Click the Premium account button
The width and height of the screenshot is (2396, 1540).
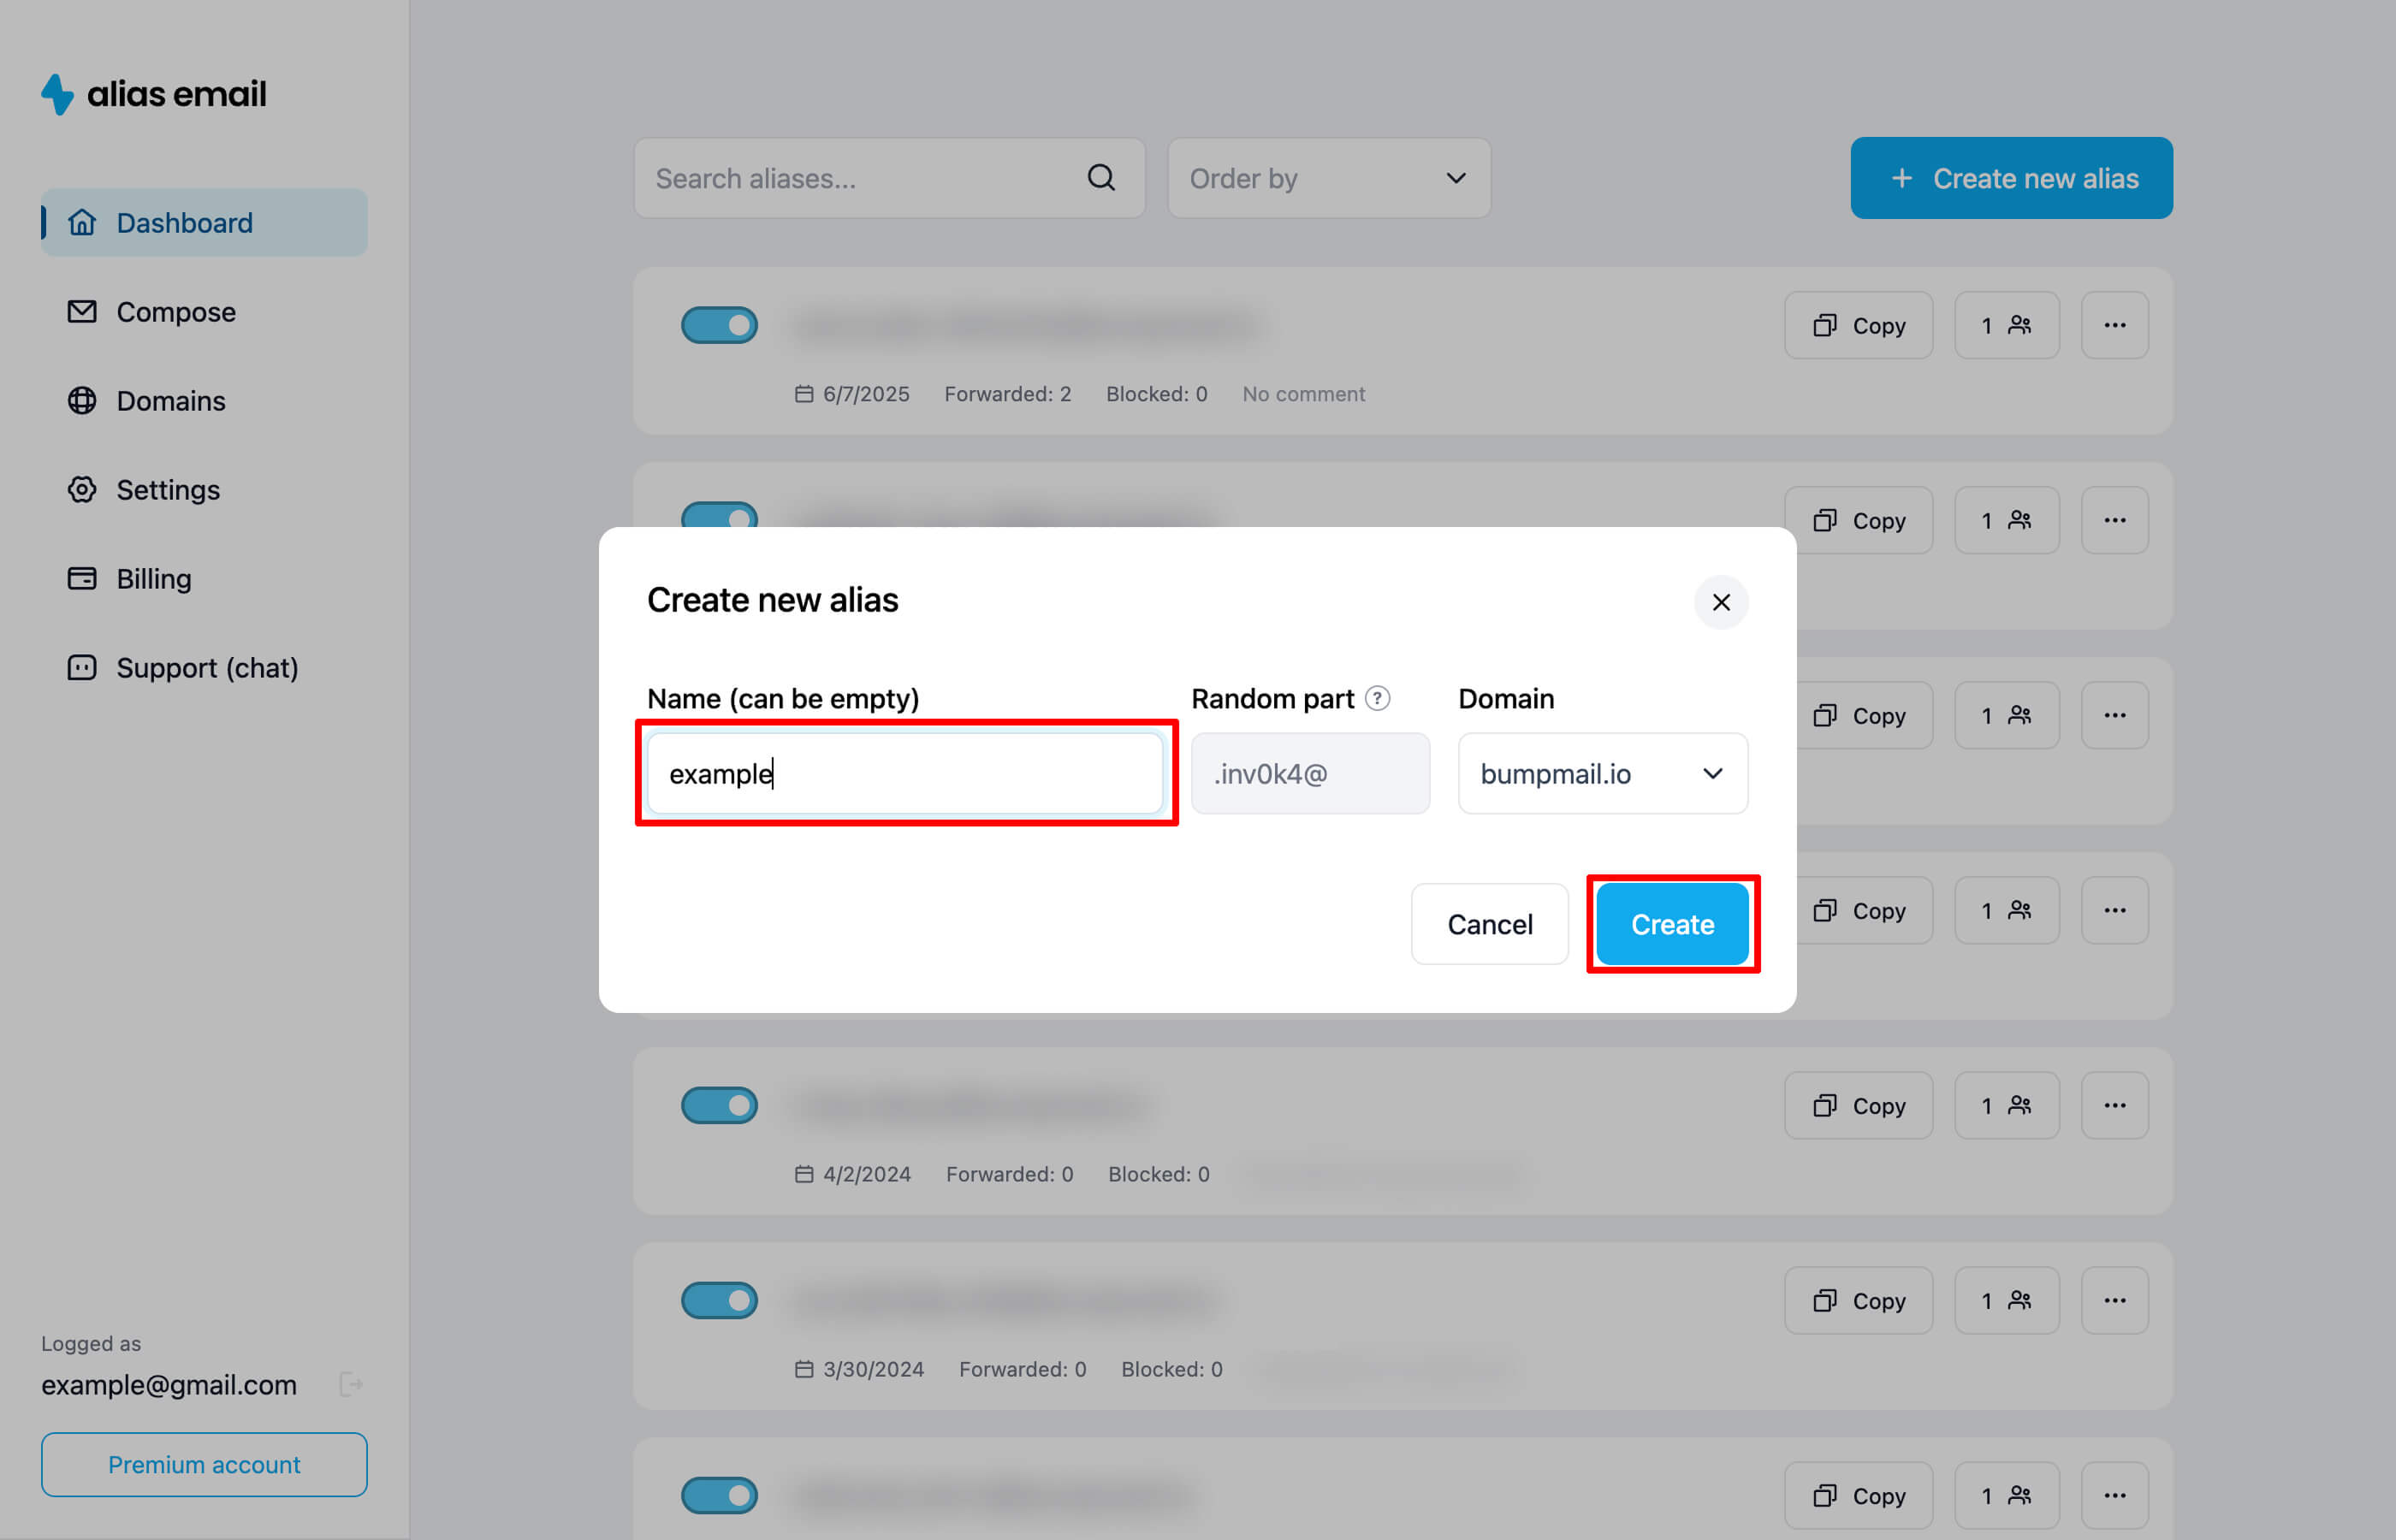(x=204, y=1464)
